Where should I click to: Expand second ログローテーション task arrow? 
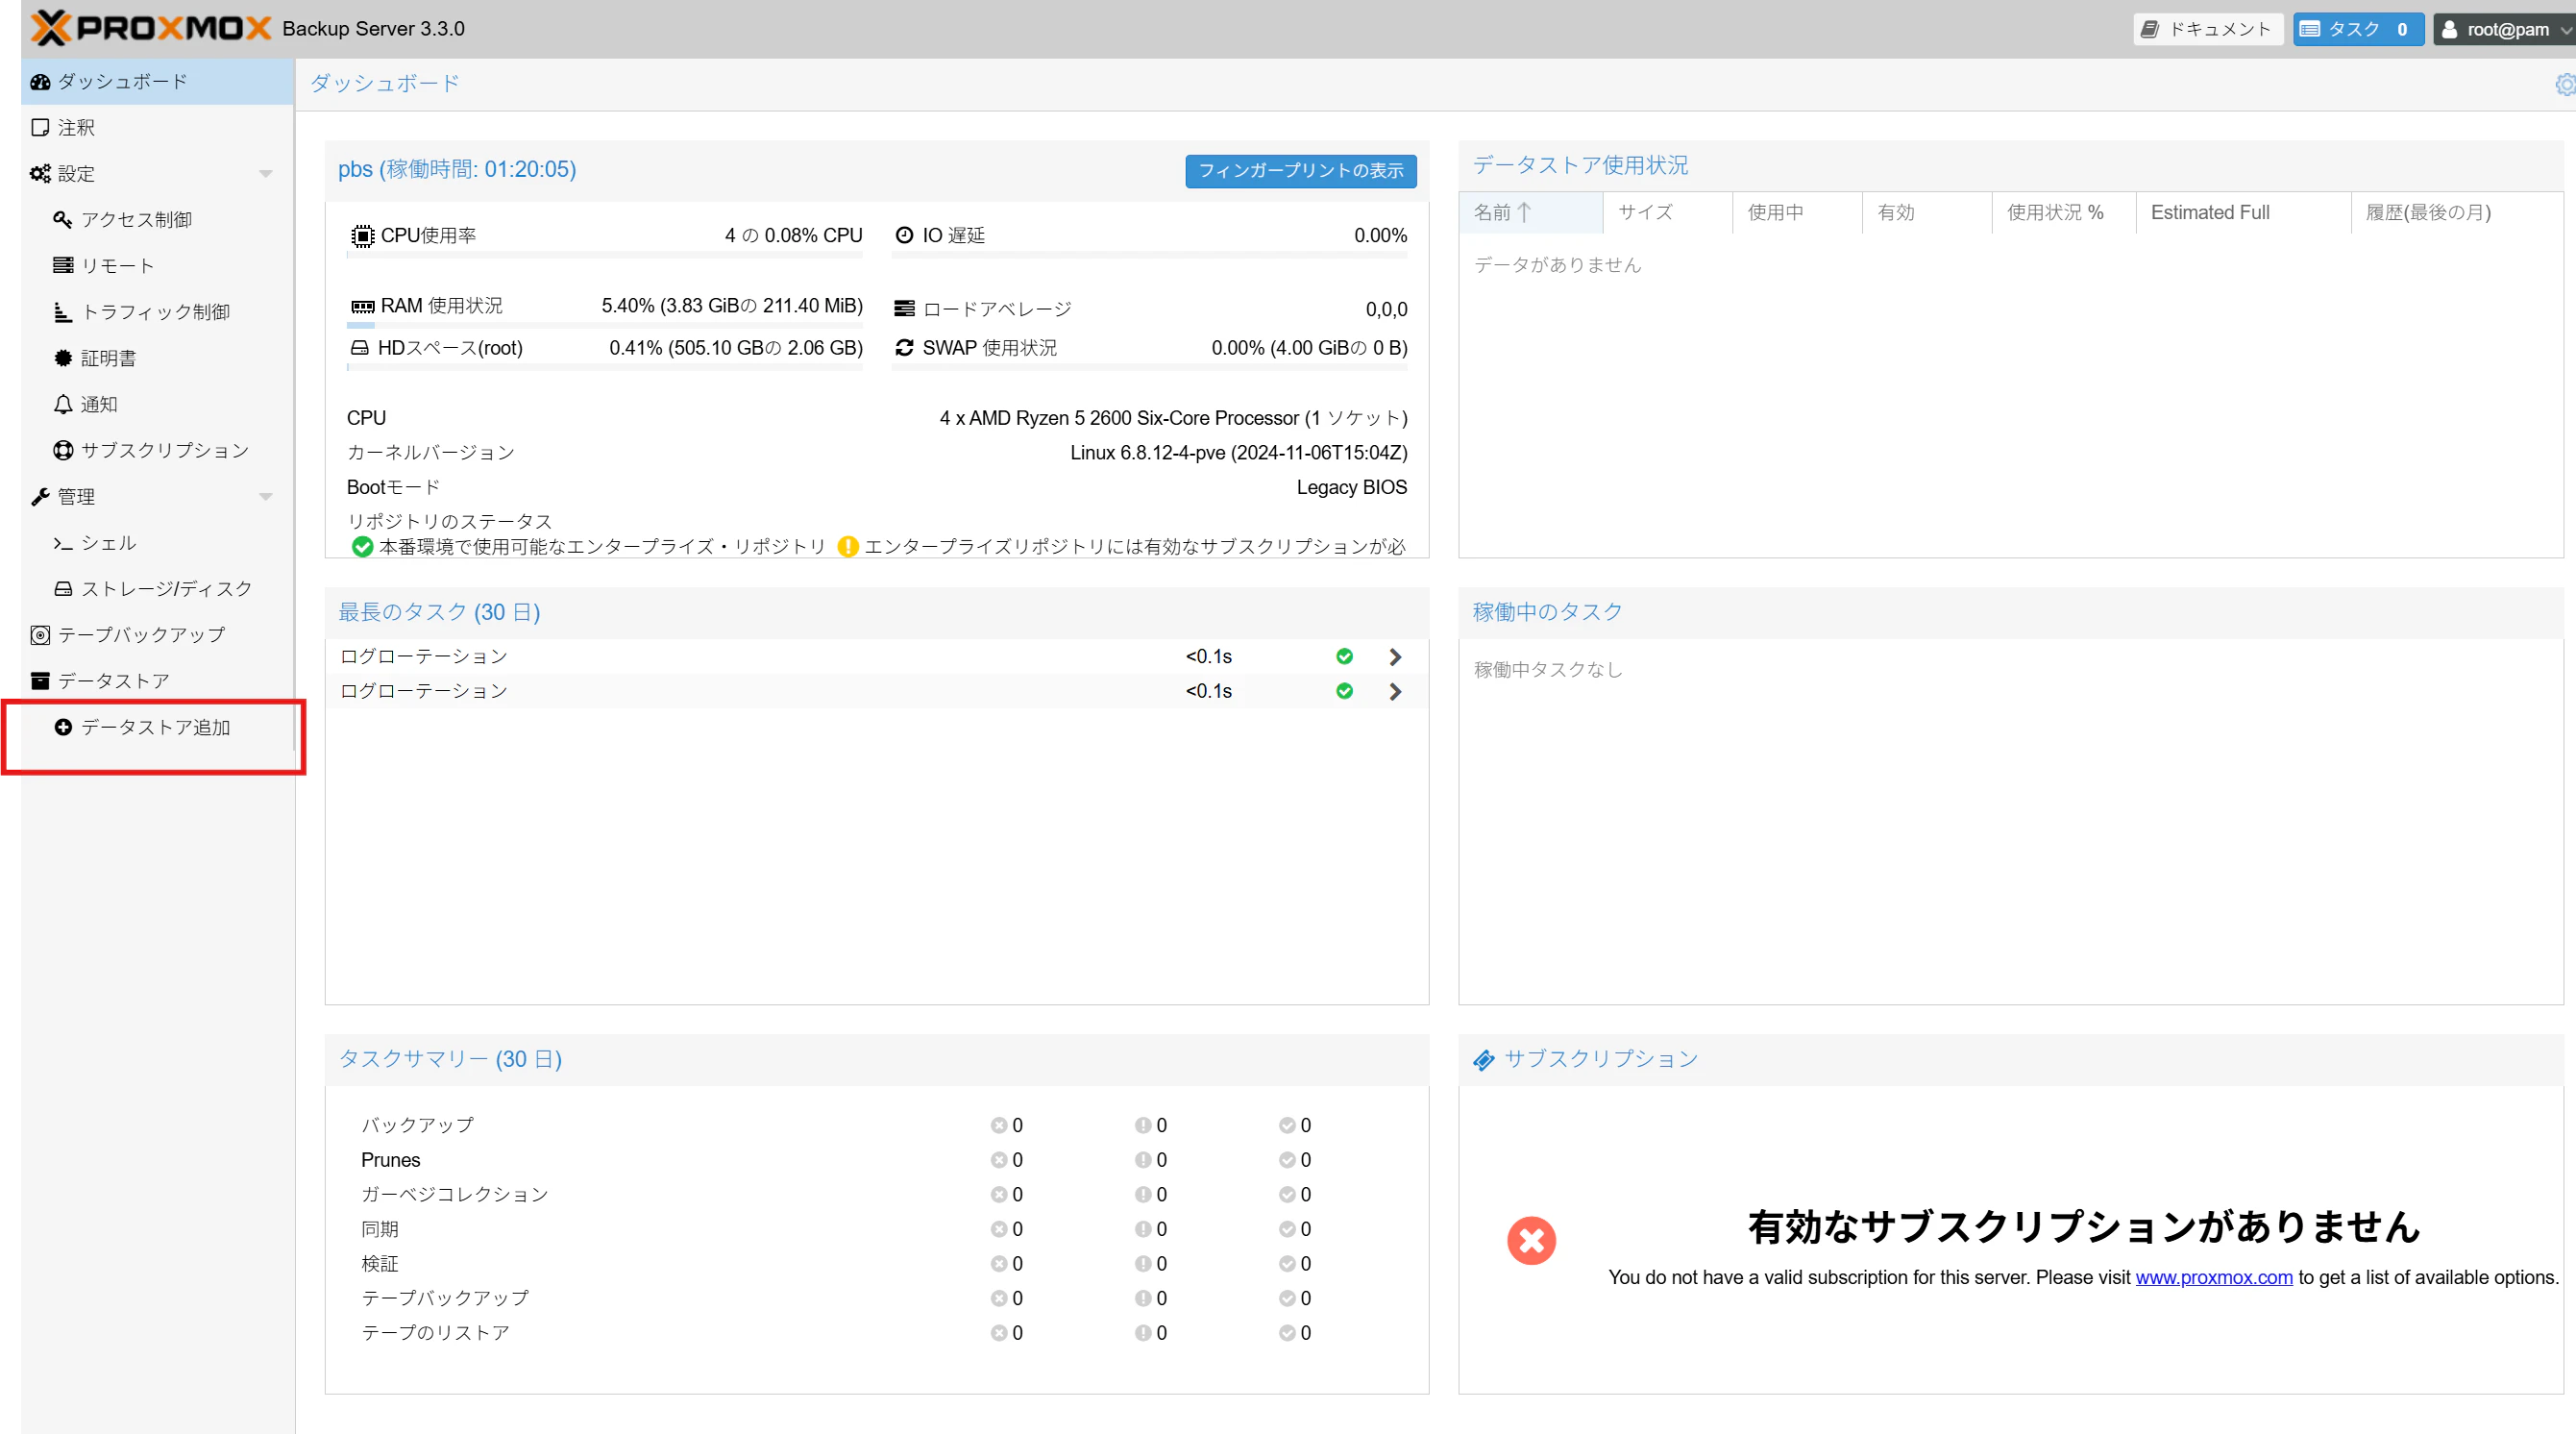point(1395,692)
